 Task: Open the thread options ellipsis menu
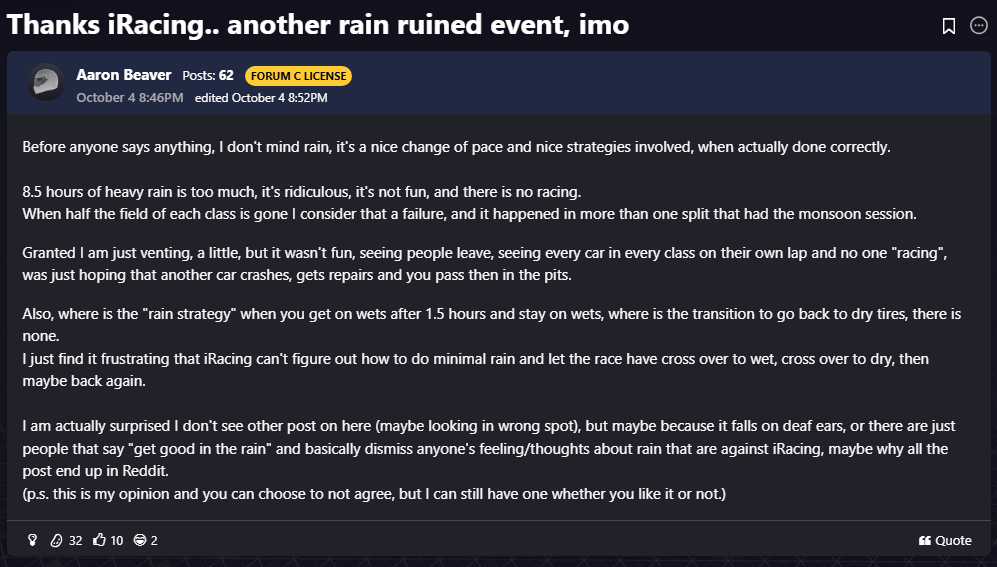click(x=979, y=26)
